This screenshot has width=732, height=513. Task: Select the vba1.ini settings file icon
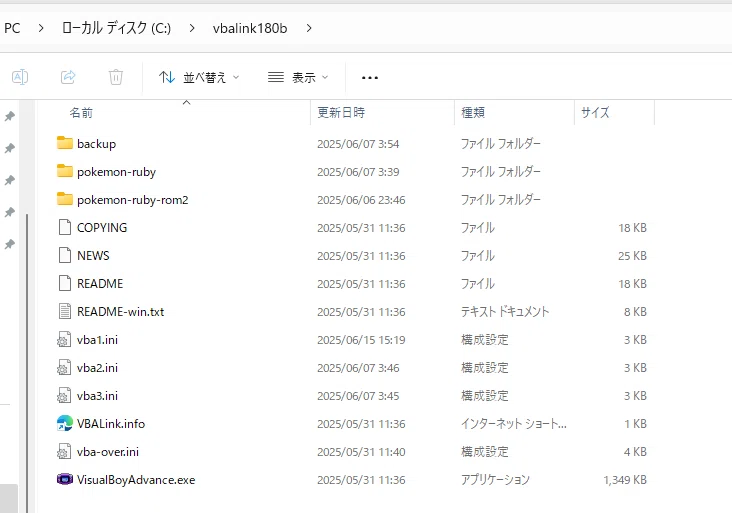64,339
